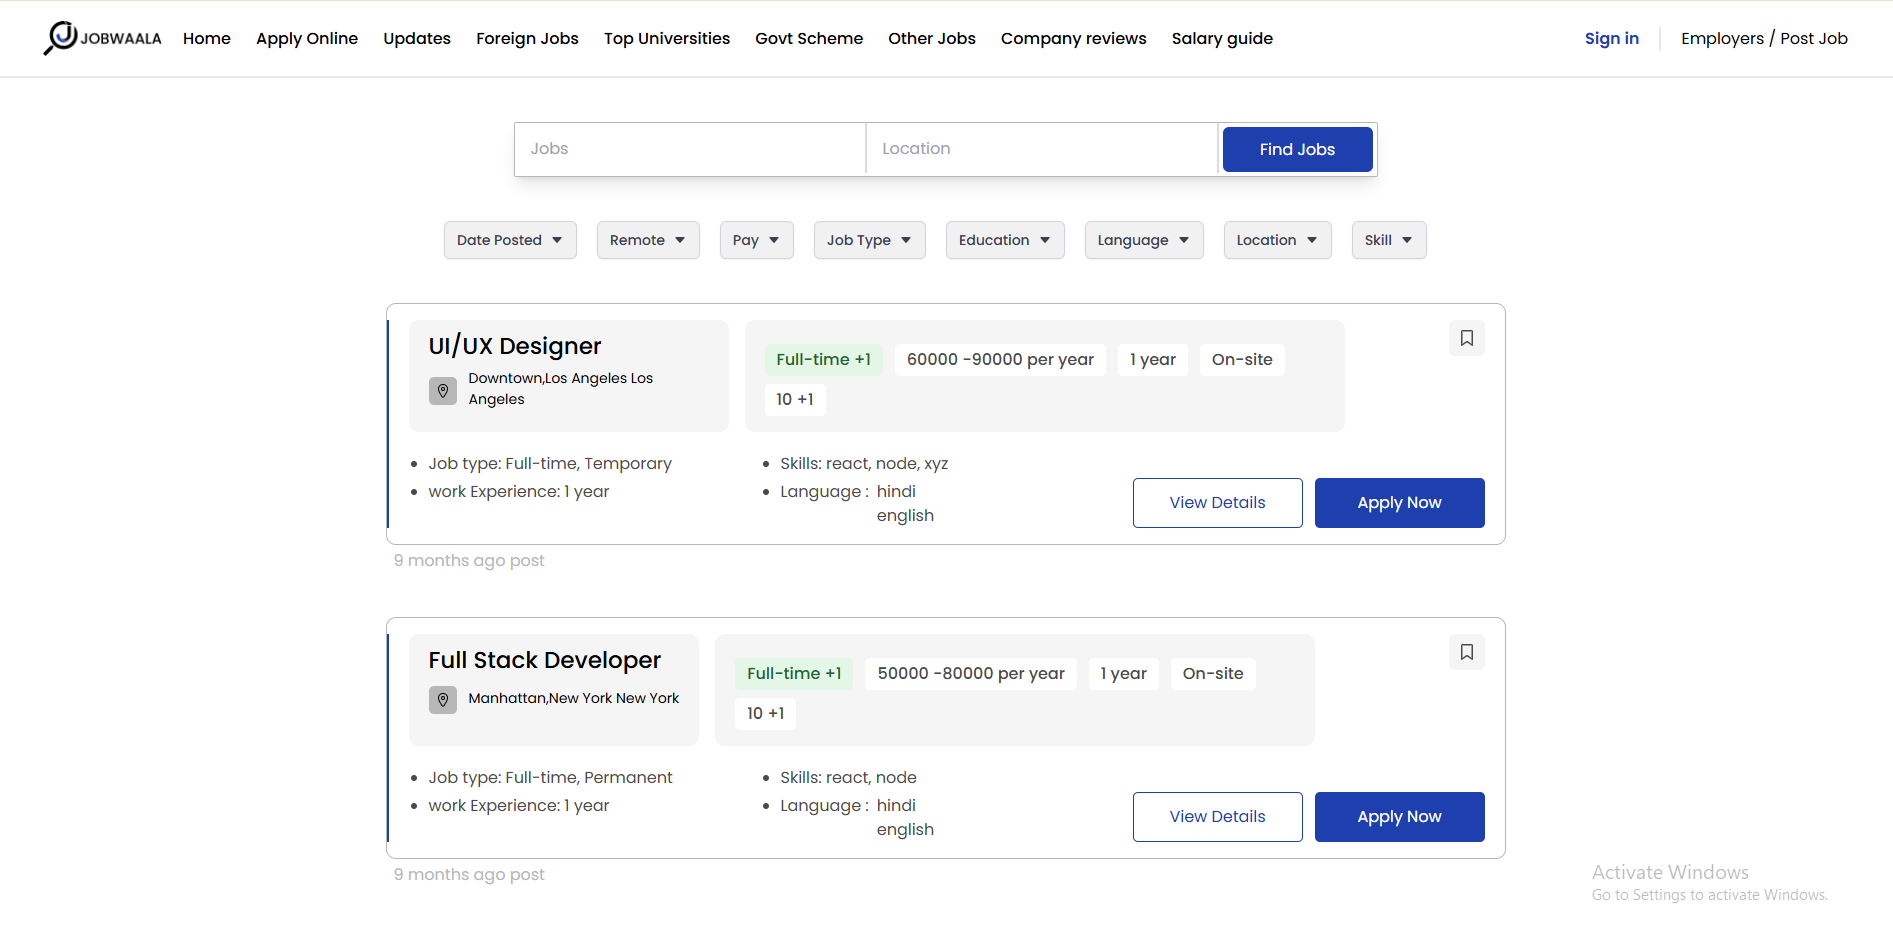The image size is (1893, 931).
Task: Bookmark the UI/UX Designer job
Action: pyautogui.click(x=1466, y=338)
